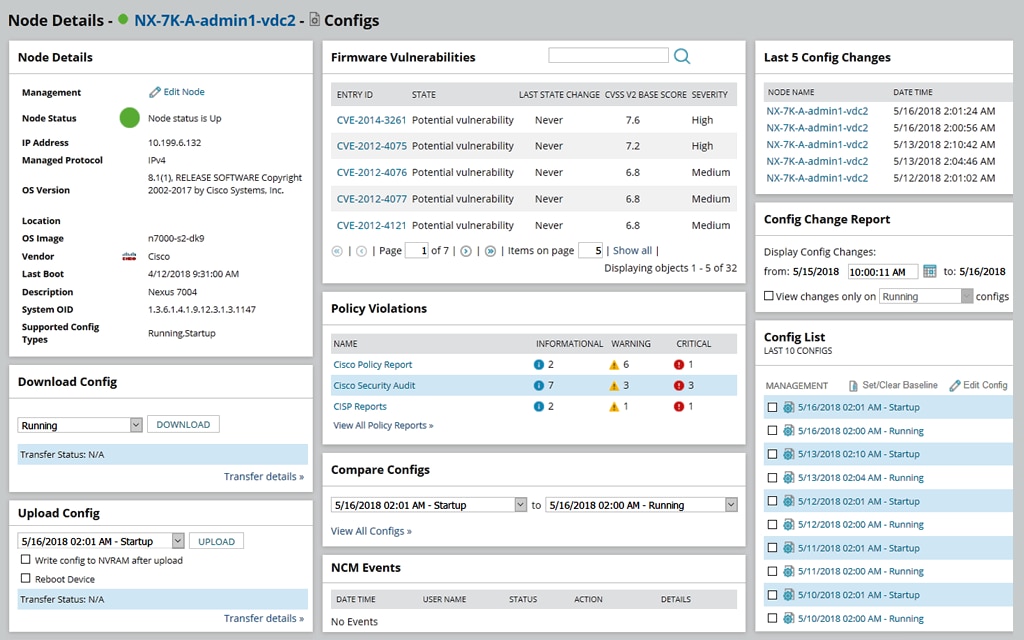Viewport: 1024px width, 640px height.
Task: Click the gear icon beside 5/16/2018 Running config
Action: (790, 430)
